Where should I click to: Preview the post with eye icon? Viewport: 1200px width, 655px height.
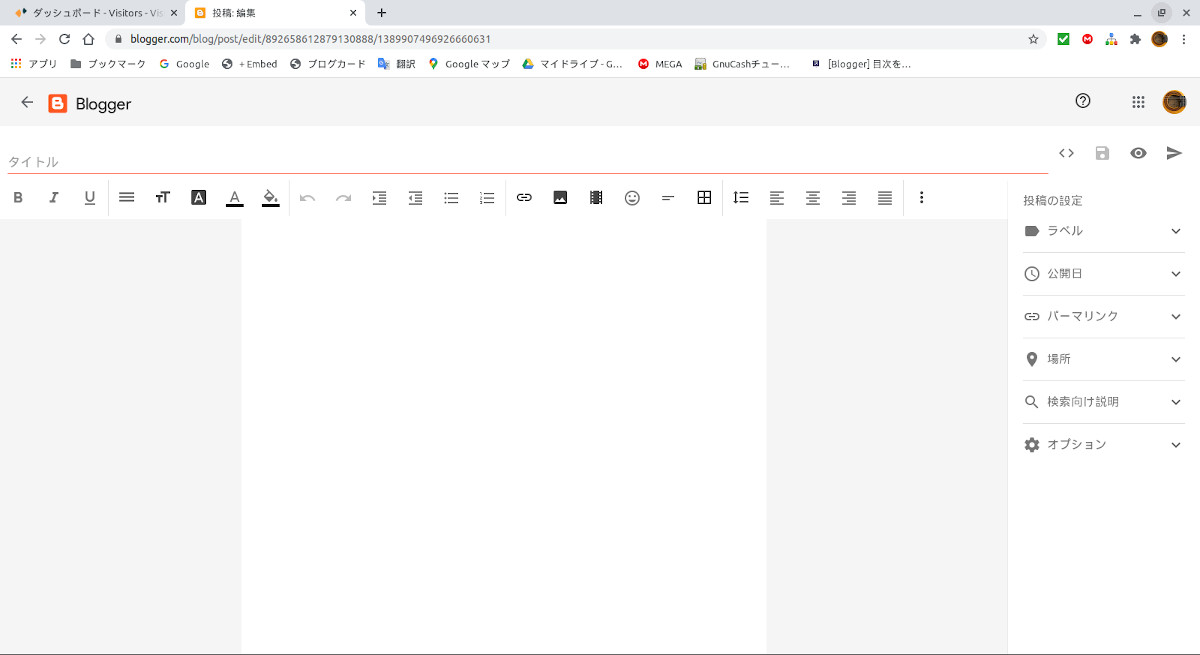[x=1138, y=153]
